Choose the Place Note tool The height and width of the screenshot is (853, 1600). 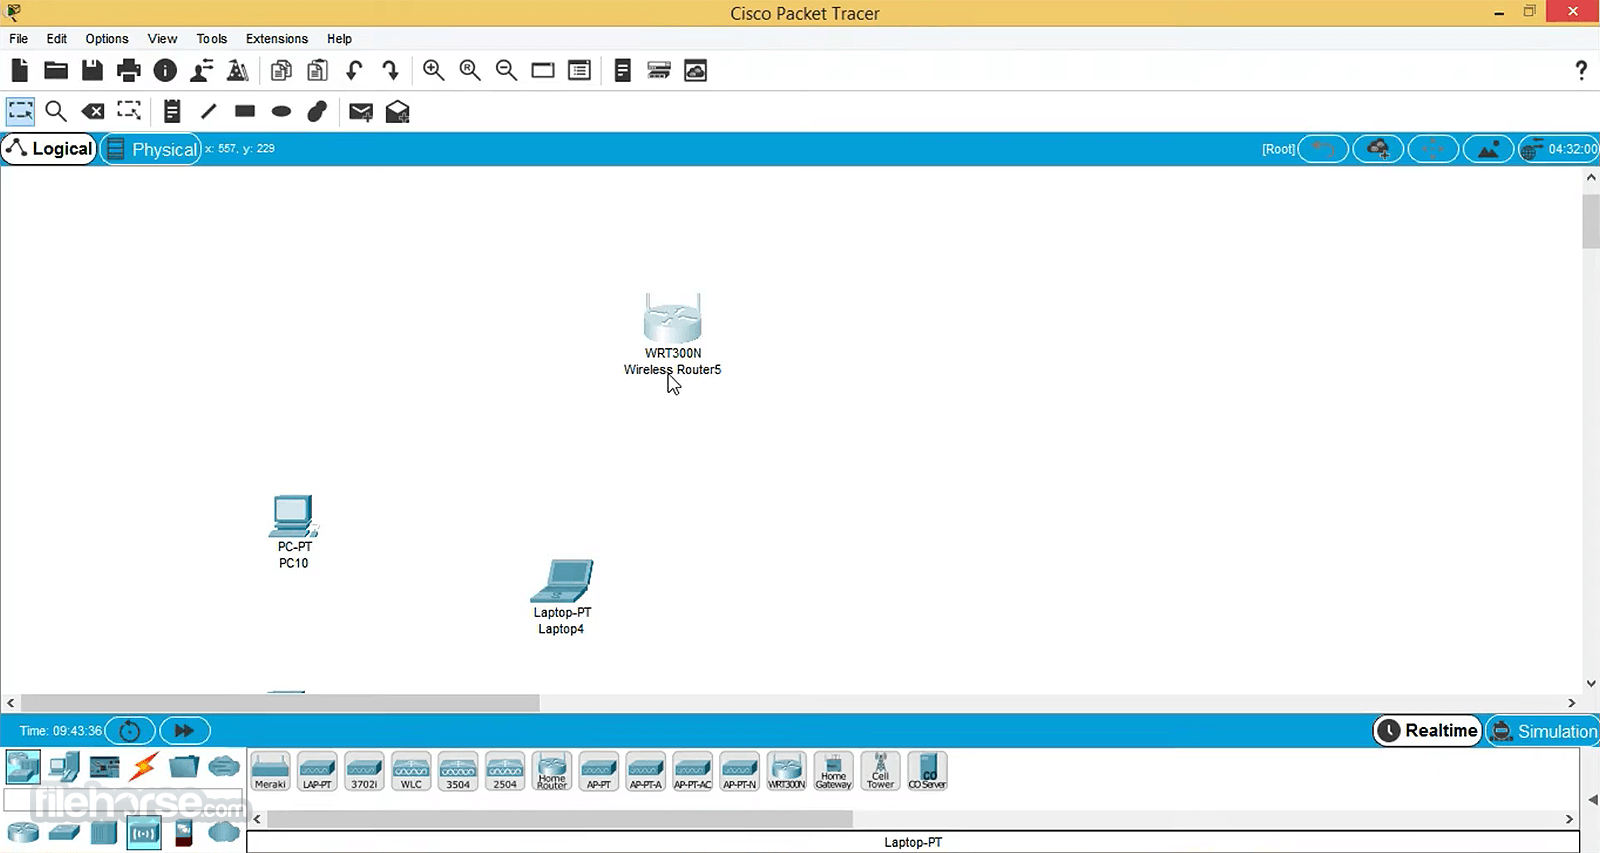[172, 111]
